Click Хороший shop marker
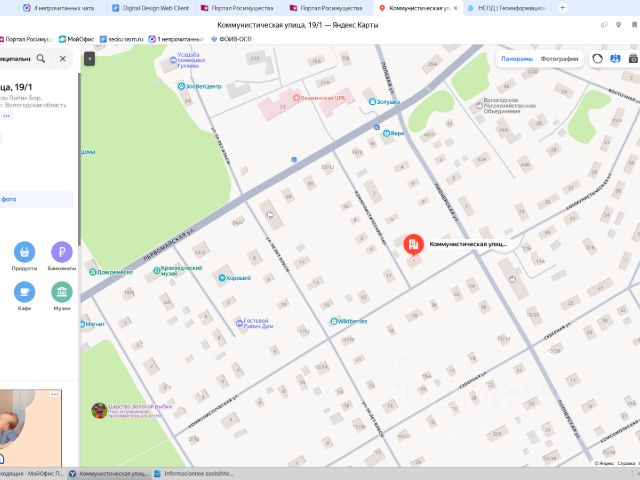Image resolution: width=640 pixels, height=480 pixels. pyautogui.click(x=222, y=278)
